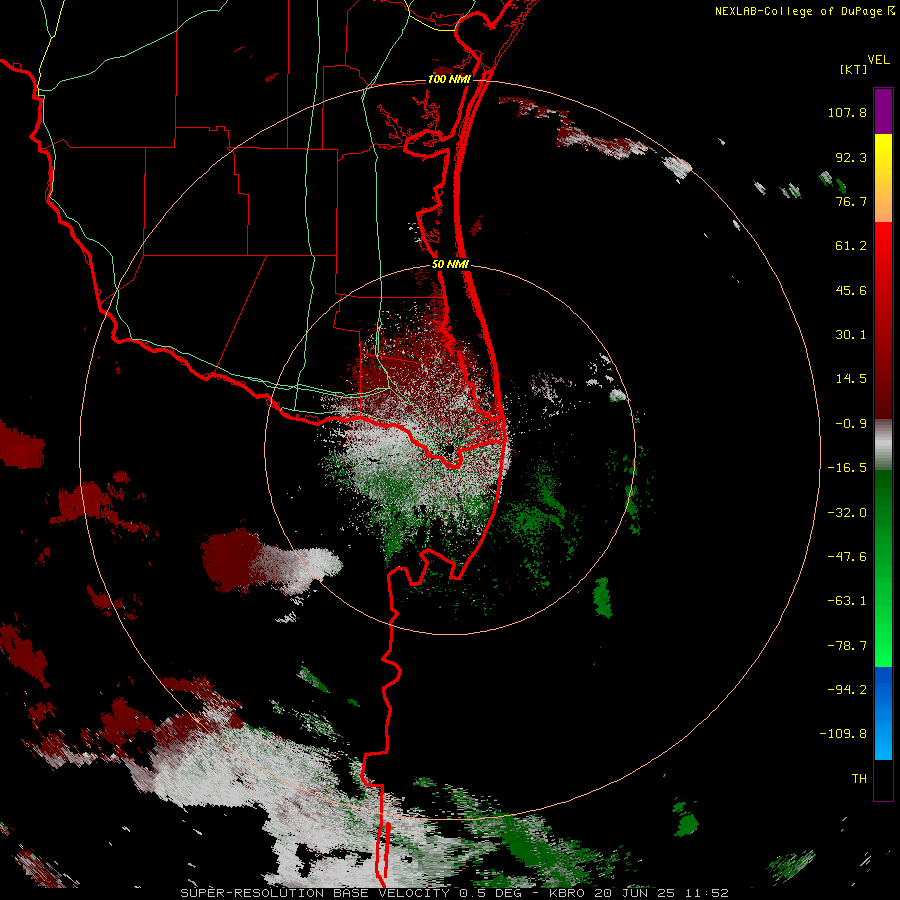Click the 45.6 velocity scale value

851,290
